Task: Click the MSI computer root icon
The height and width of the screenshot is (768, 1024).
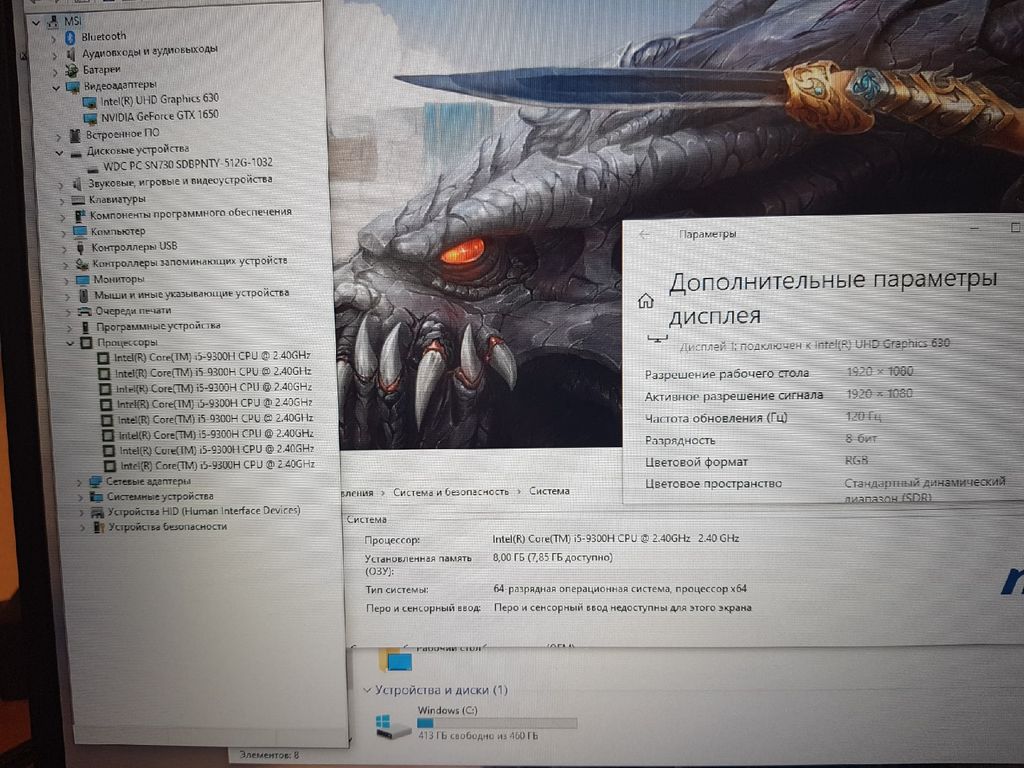Action: click(x=53, y=22)
